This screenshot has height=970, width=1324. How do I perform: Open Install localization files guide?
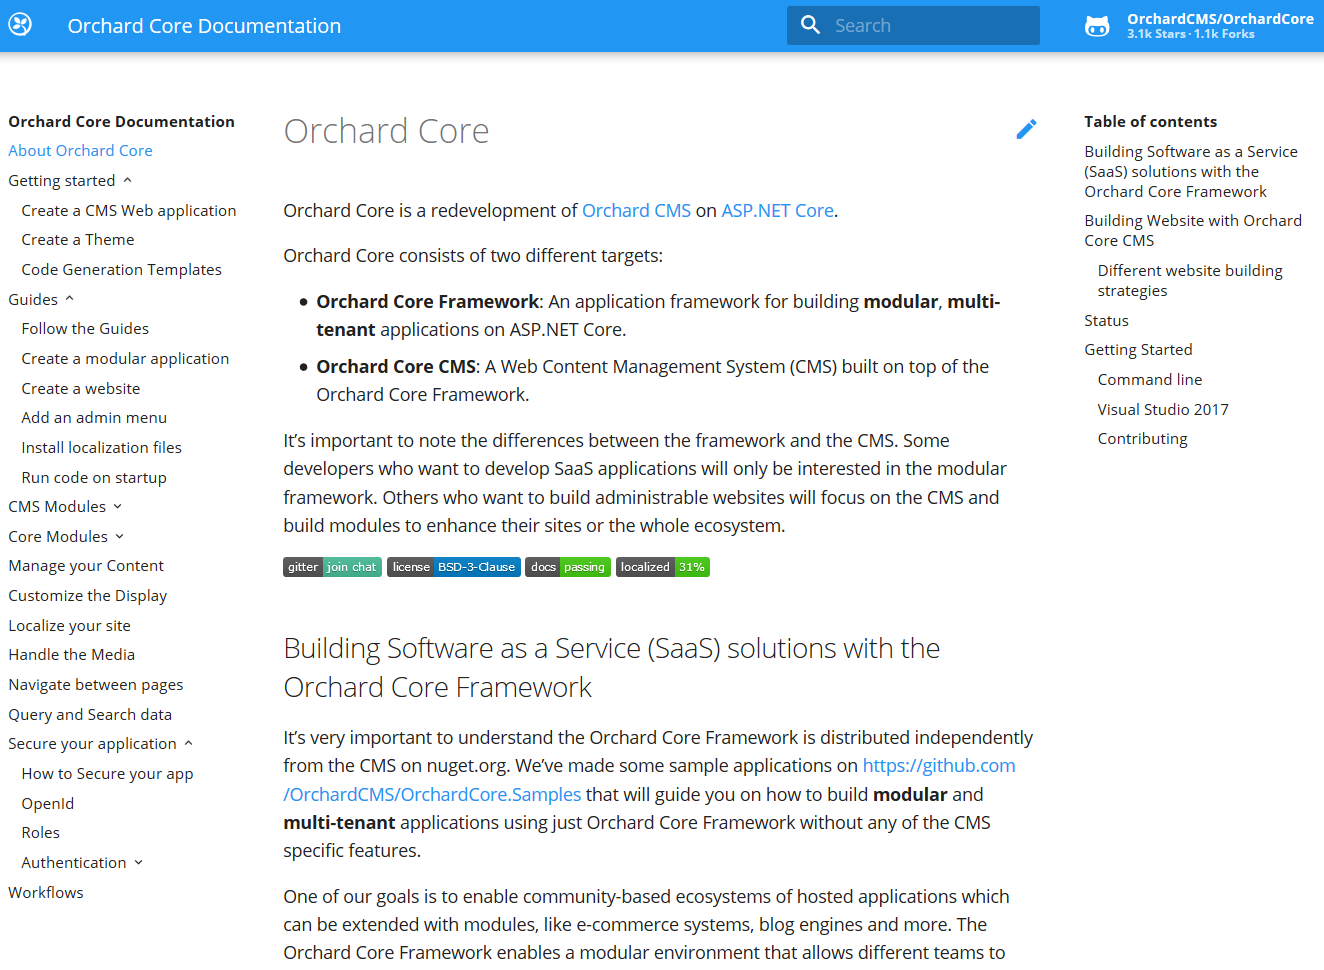(101, 448)
